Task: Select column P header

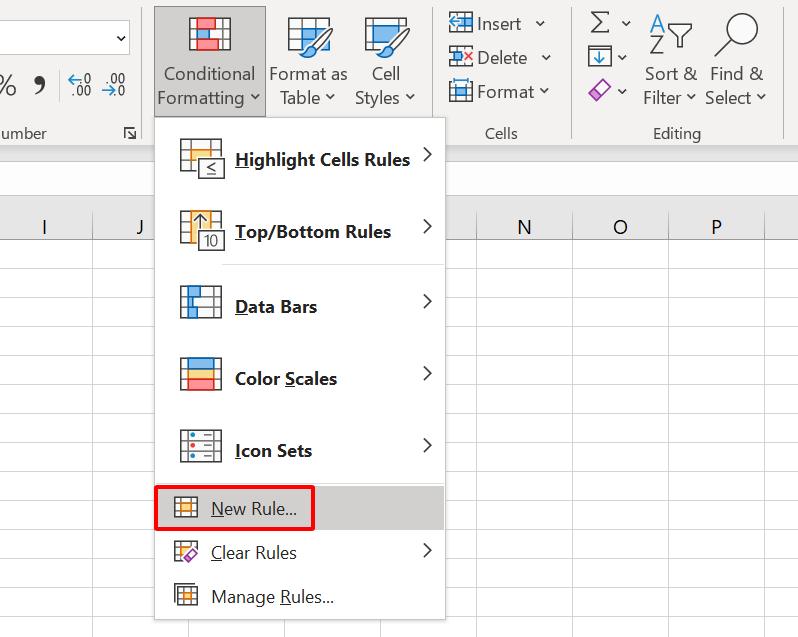Action: [716, 226]
